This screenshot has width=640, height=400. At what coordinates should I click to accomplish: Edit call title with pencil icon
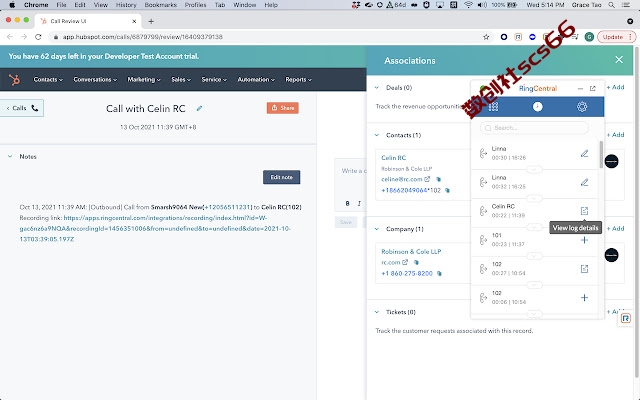point(199,109)
